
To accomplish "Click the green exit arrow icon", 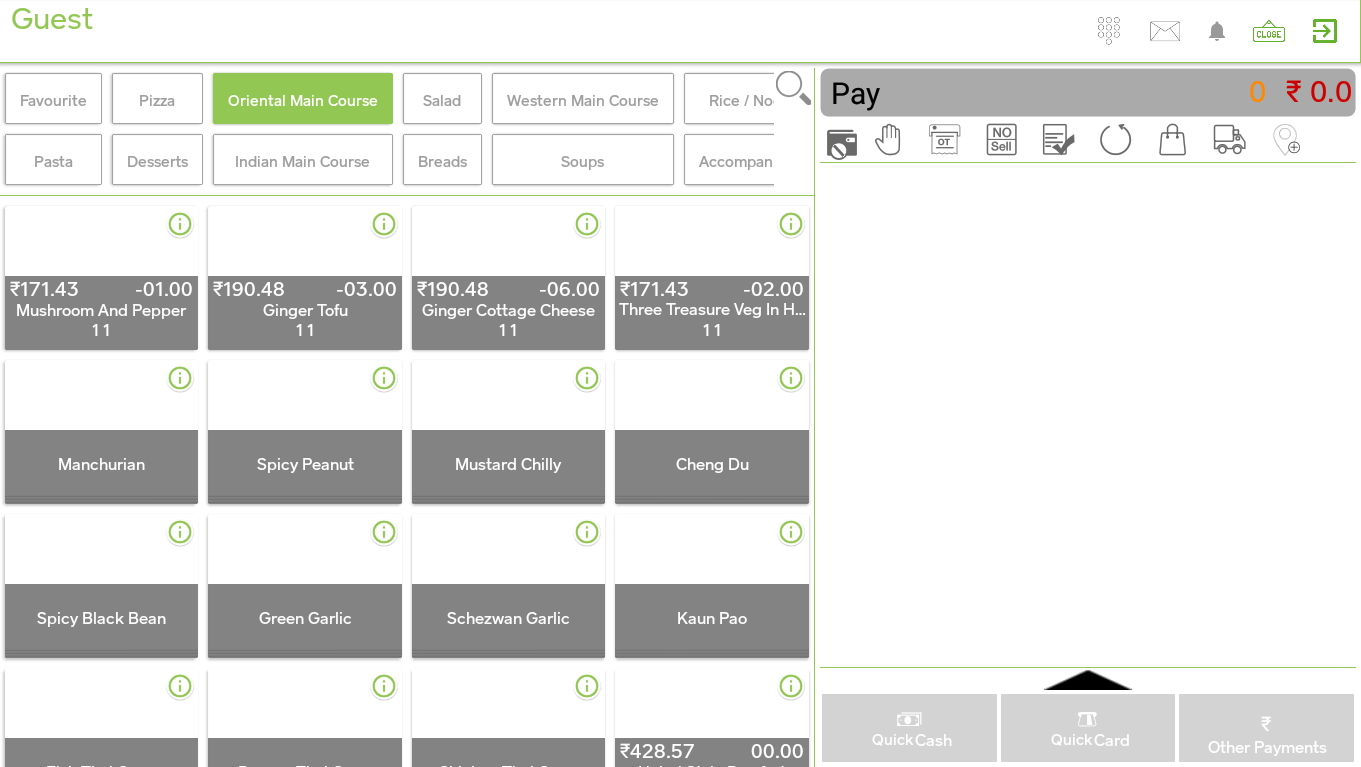I will (1325, 31).
